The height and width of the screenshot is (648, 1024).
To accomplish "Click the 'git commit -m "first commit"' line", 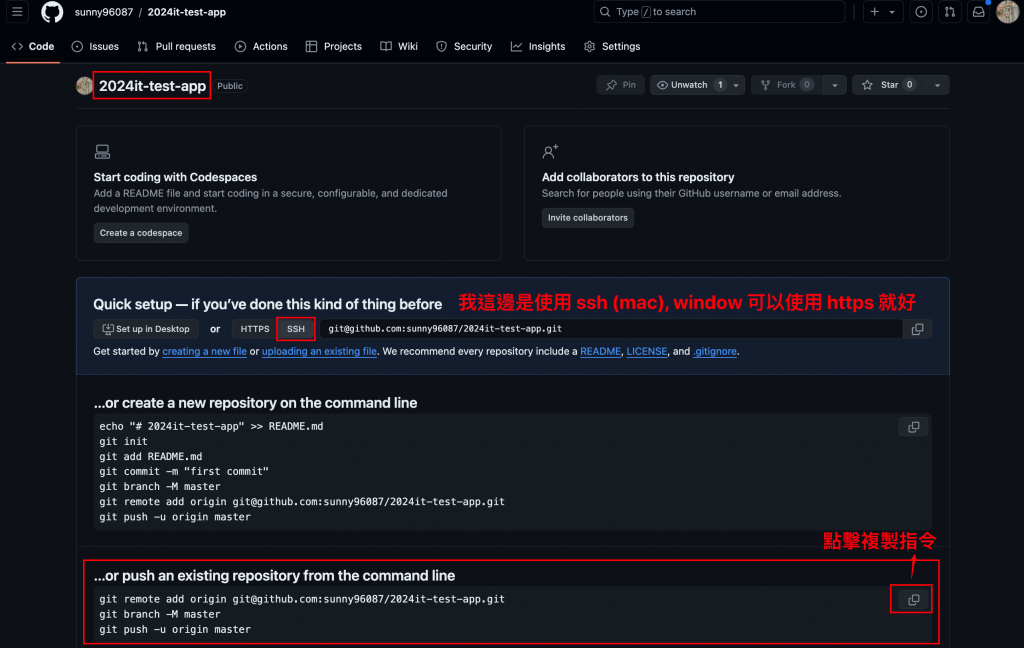I will pos(184,472).
